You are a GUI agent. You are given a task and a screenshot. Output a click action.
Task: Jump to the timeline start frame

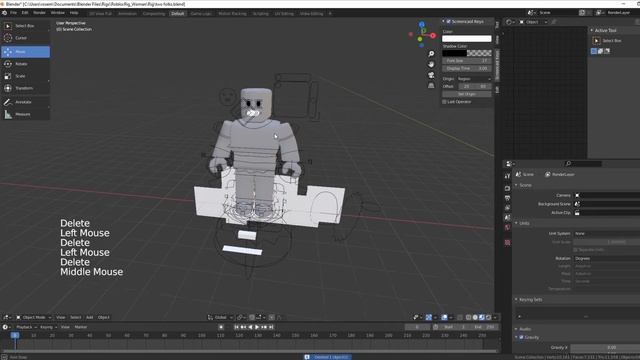pyautogui.click(x=236, y=327)
